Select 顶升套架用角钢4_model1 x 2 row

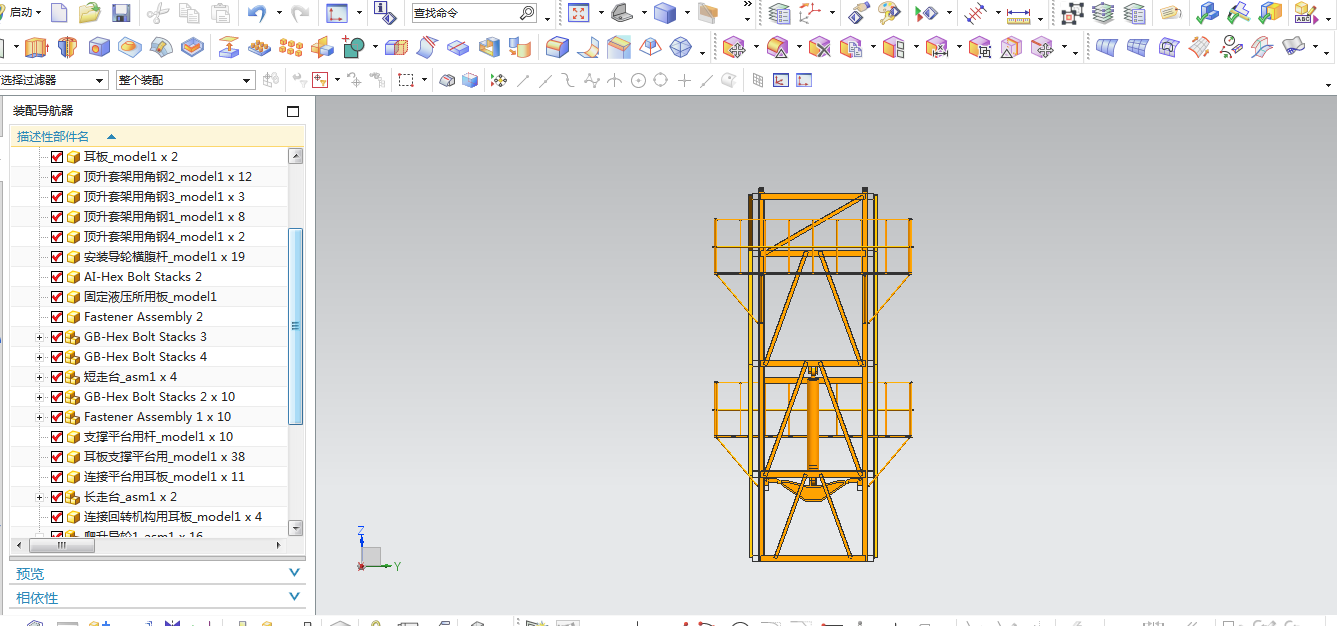[x=149, y=237]
